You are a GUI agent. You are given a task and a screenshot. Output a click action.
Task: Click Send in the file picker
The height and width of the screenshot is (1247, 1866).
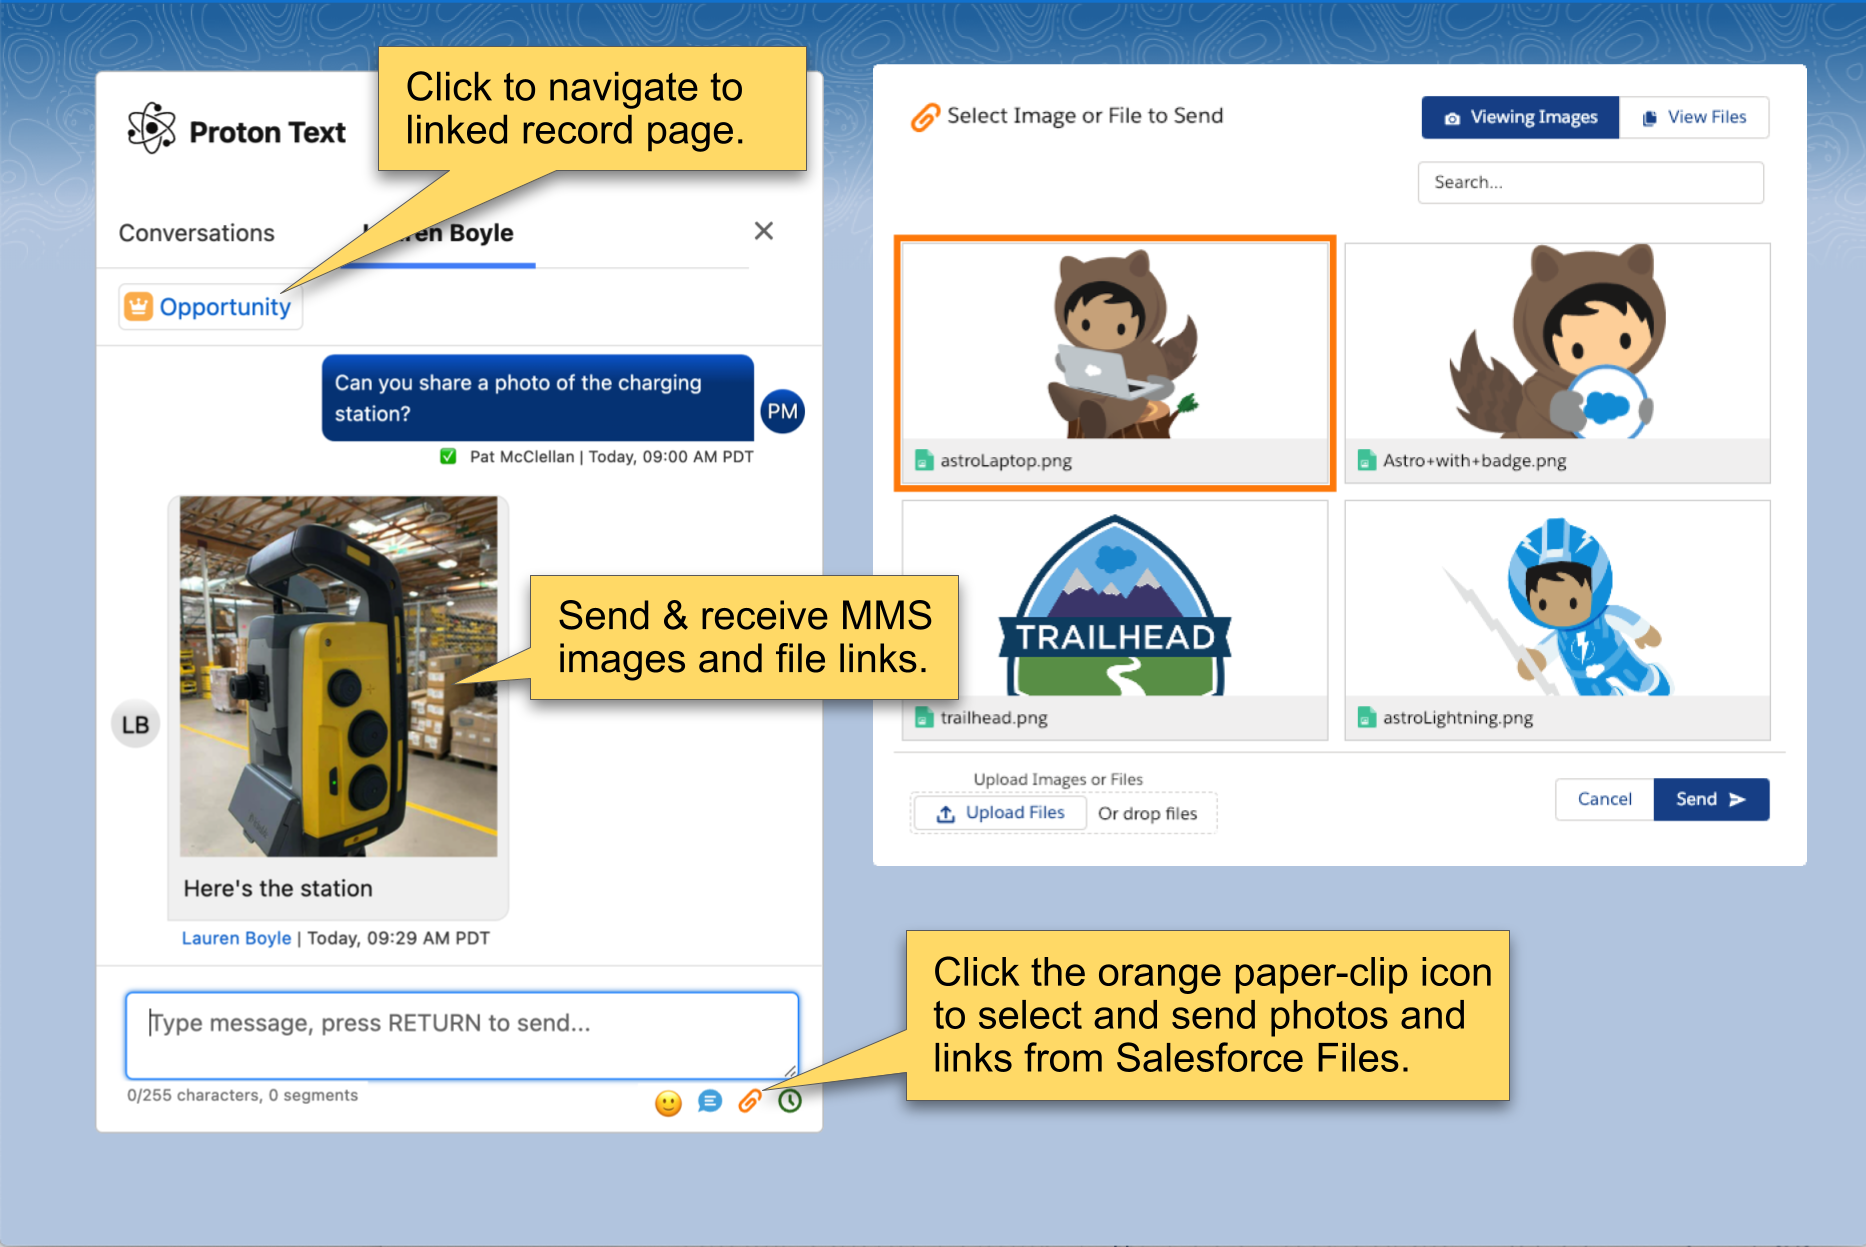(x=1711, y=799)
